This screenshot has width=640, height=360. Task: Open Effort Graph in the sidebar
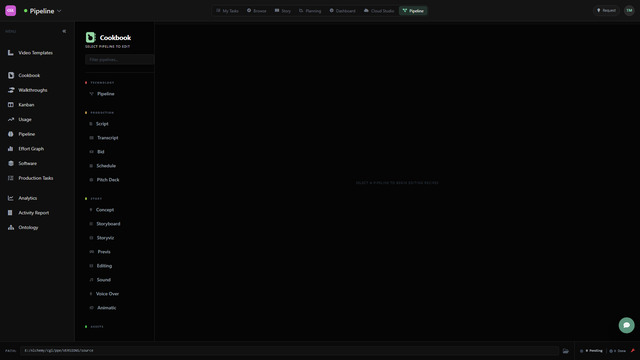tap(26, 149)
